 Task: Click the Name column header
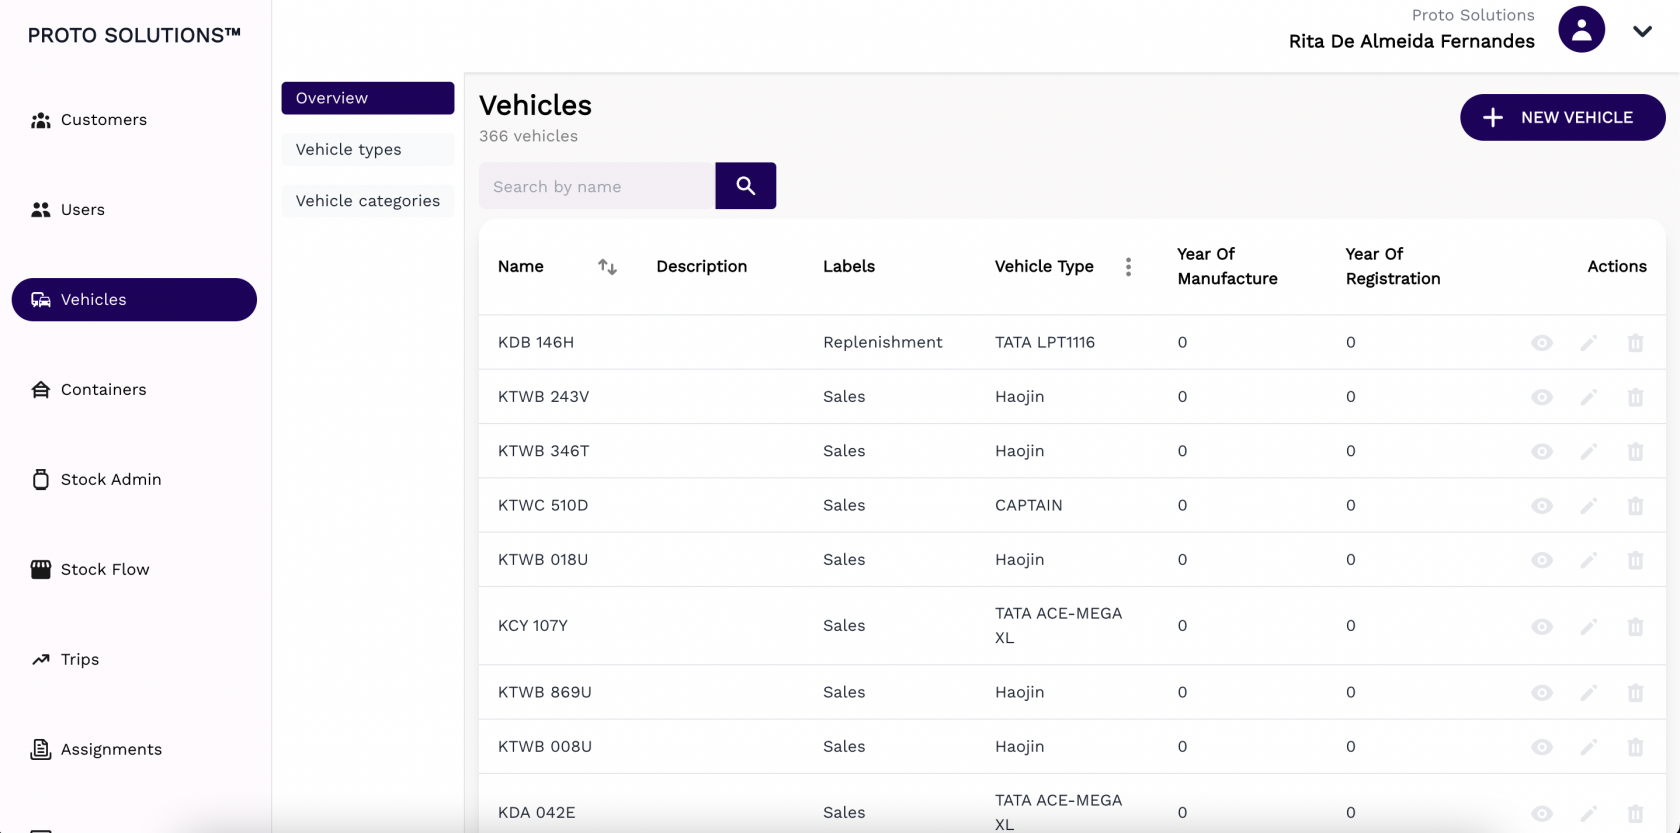pos(520,266)
